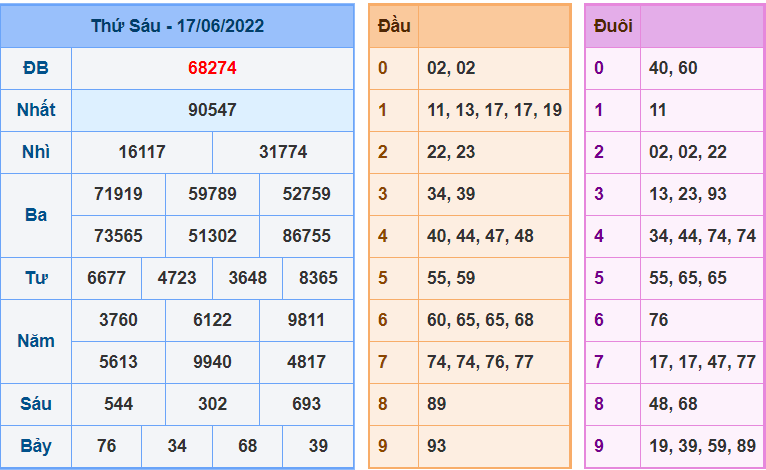Click the number 86755
The height and width of the screenshot is (470, 766).
[x=306, y=236]
